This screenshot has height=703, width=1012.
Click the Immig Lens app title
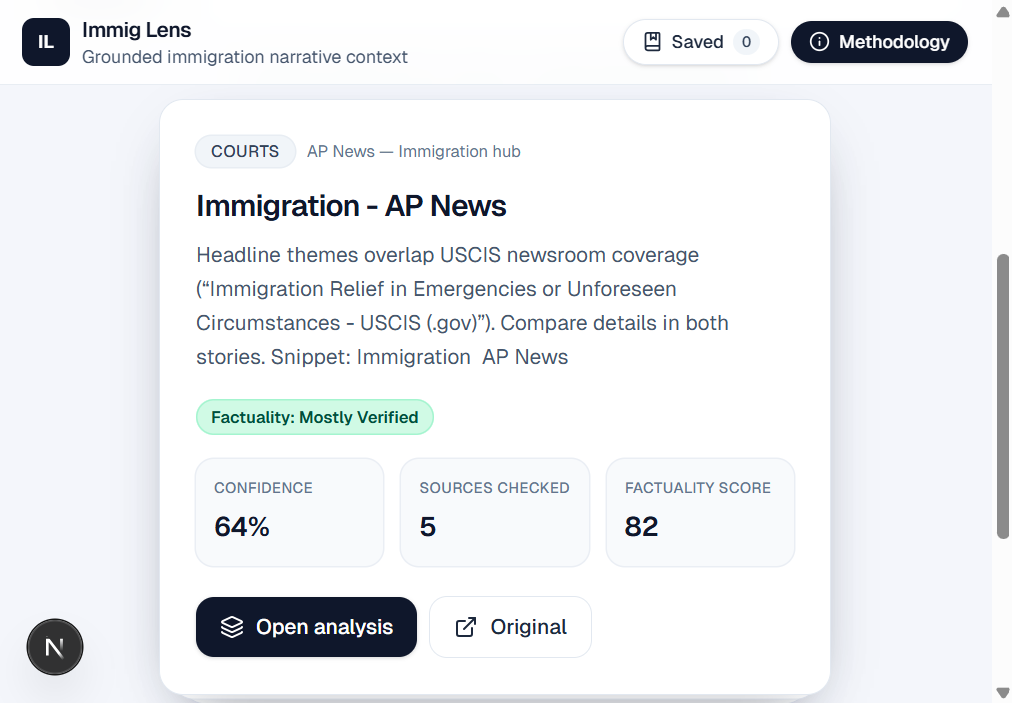pyautogui.click(x=136, y=30)
